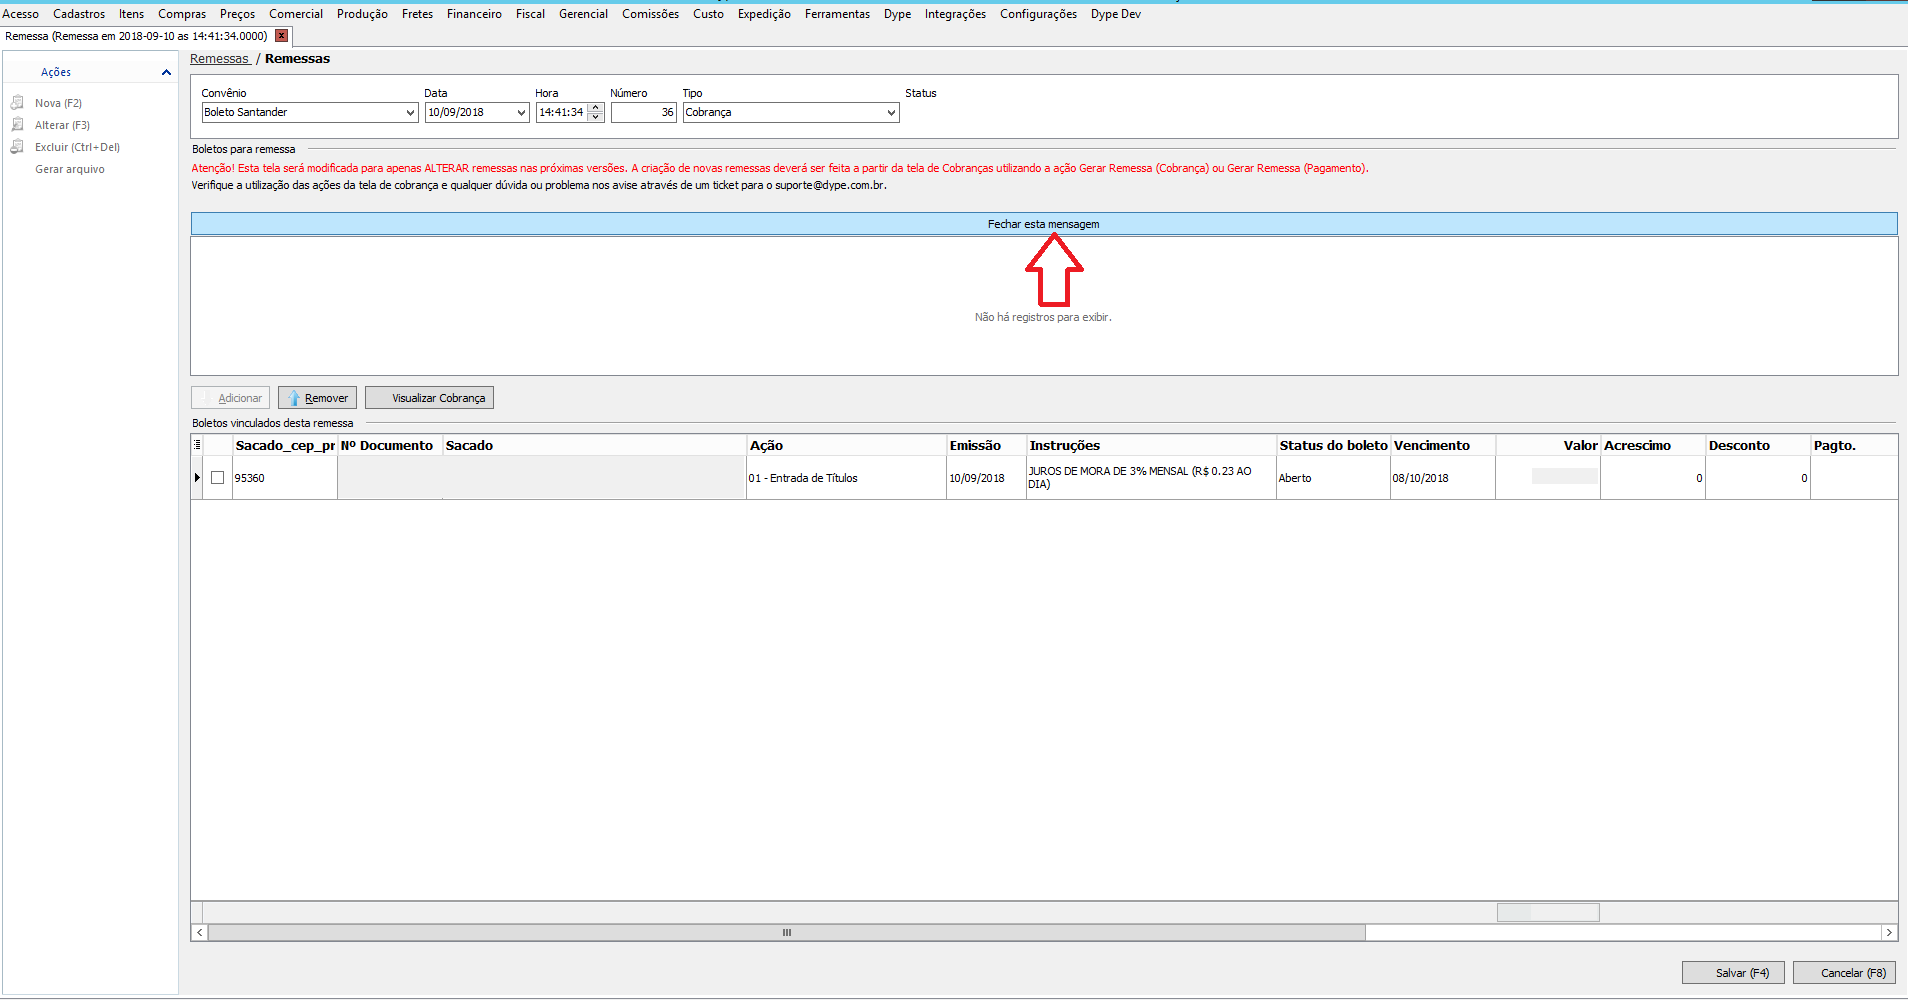Sort by the Vencimento column header
Screen dimensions: 1908x1000
click(x=1443, y=445)
